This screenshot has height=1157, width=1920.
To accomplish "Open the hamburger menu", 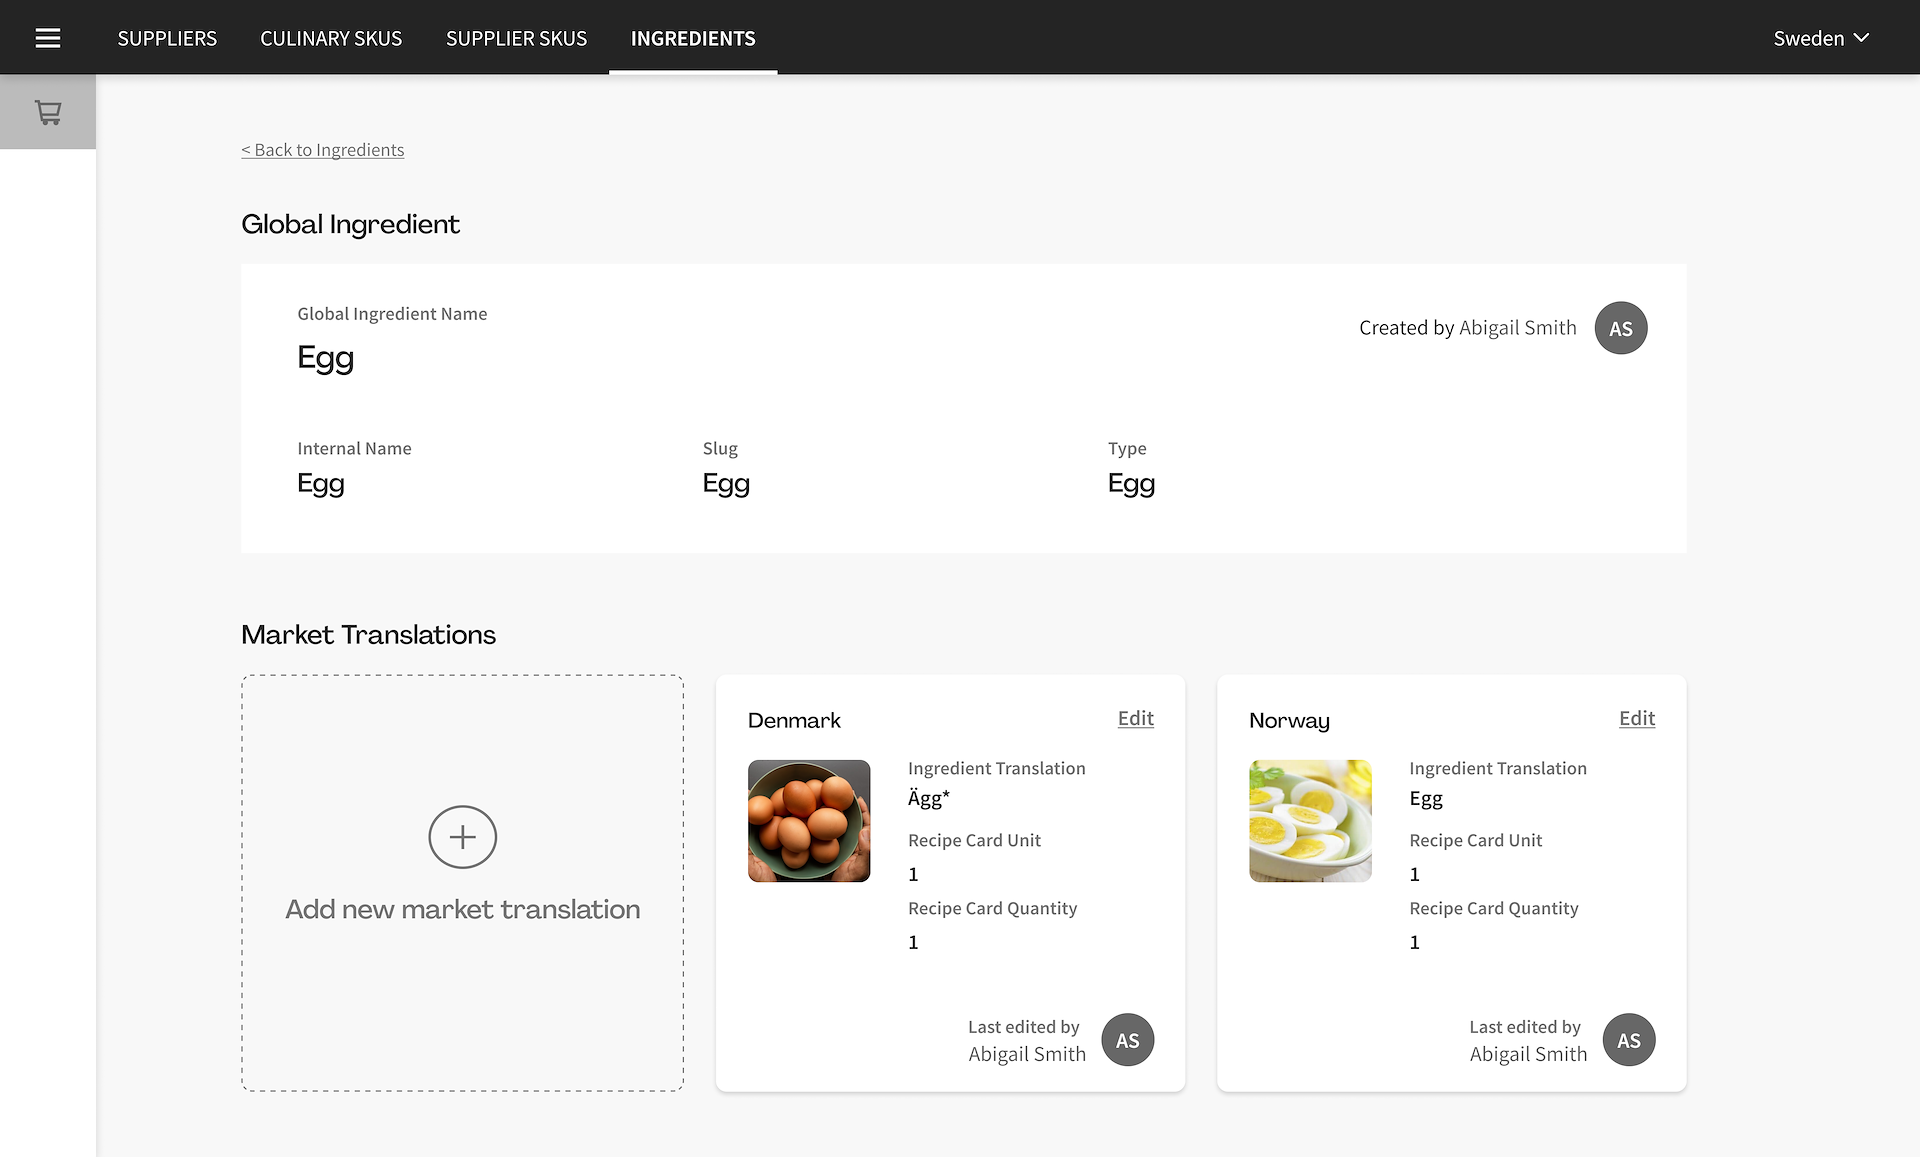I will [48, 38].
